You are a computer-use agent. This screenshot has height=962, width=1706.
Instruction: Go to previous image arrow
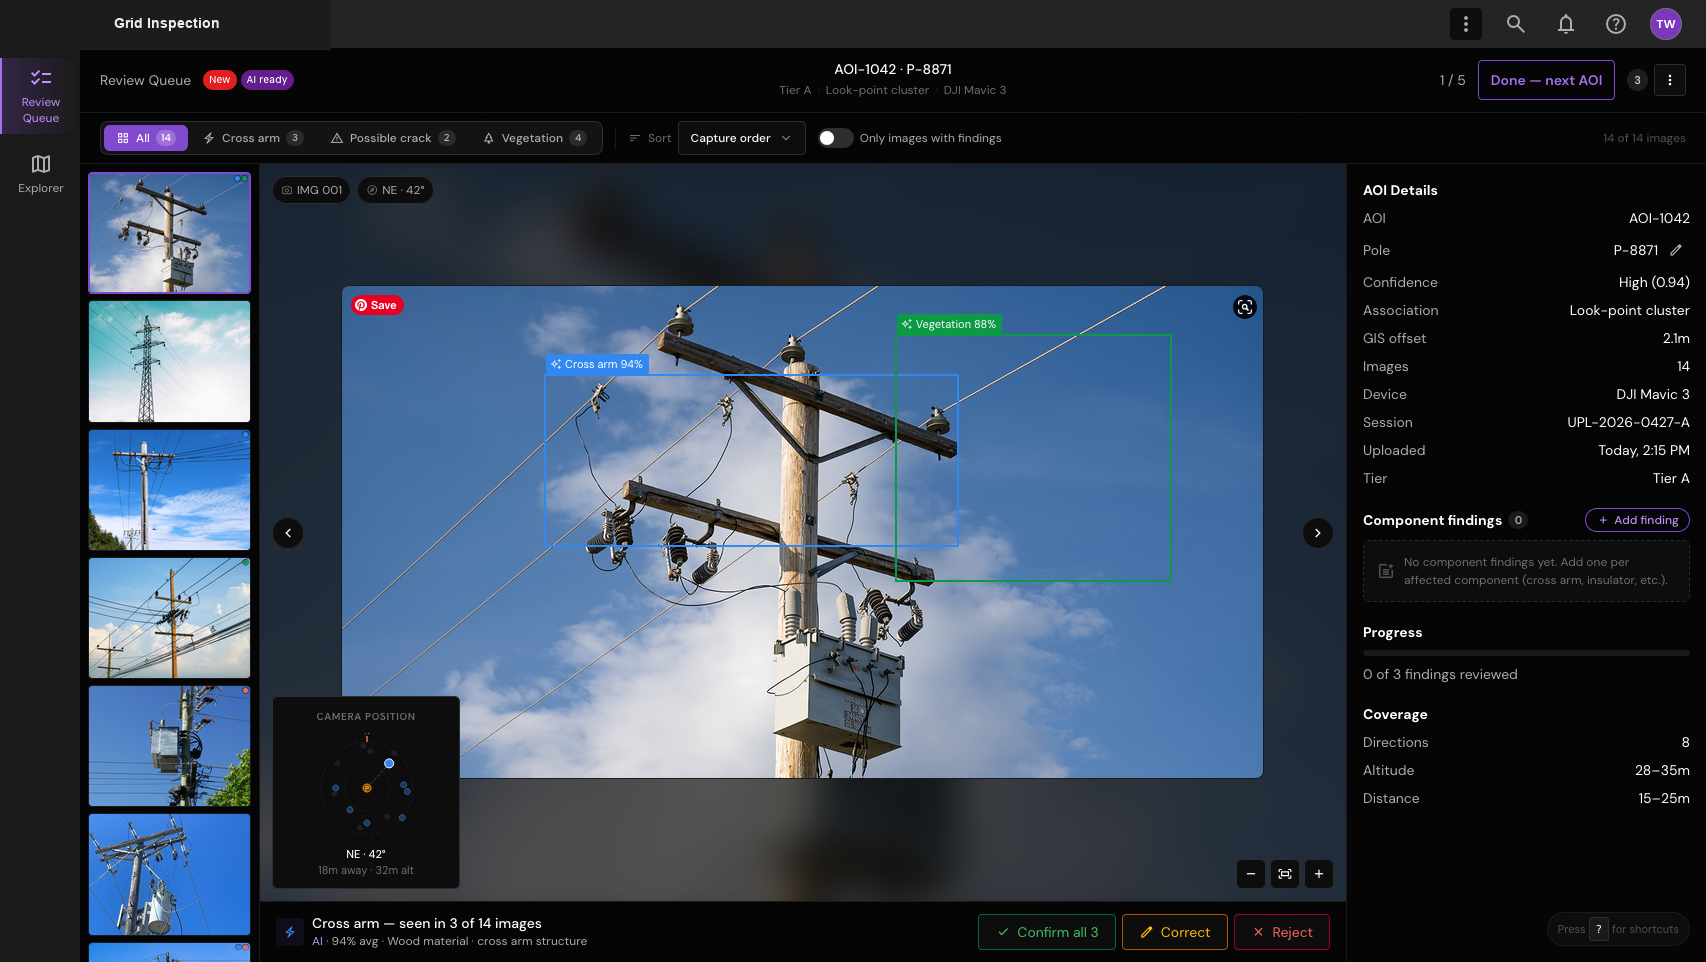[288, 533]
